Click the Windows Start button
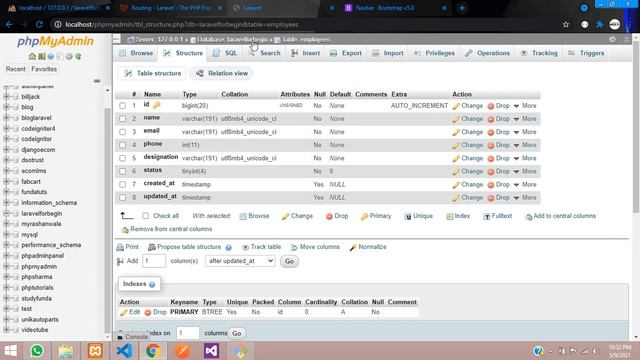Image resolution: width=640 pixels, height=360 pixels. (x=10, y=351)
